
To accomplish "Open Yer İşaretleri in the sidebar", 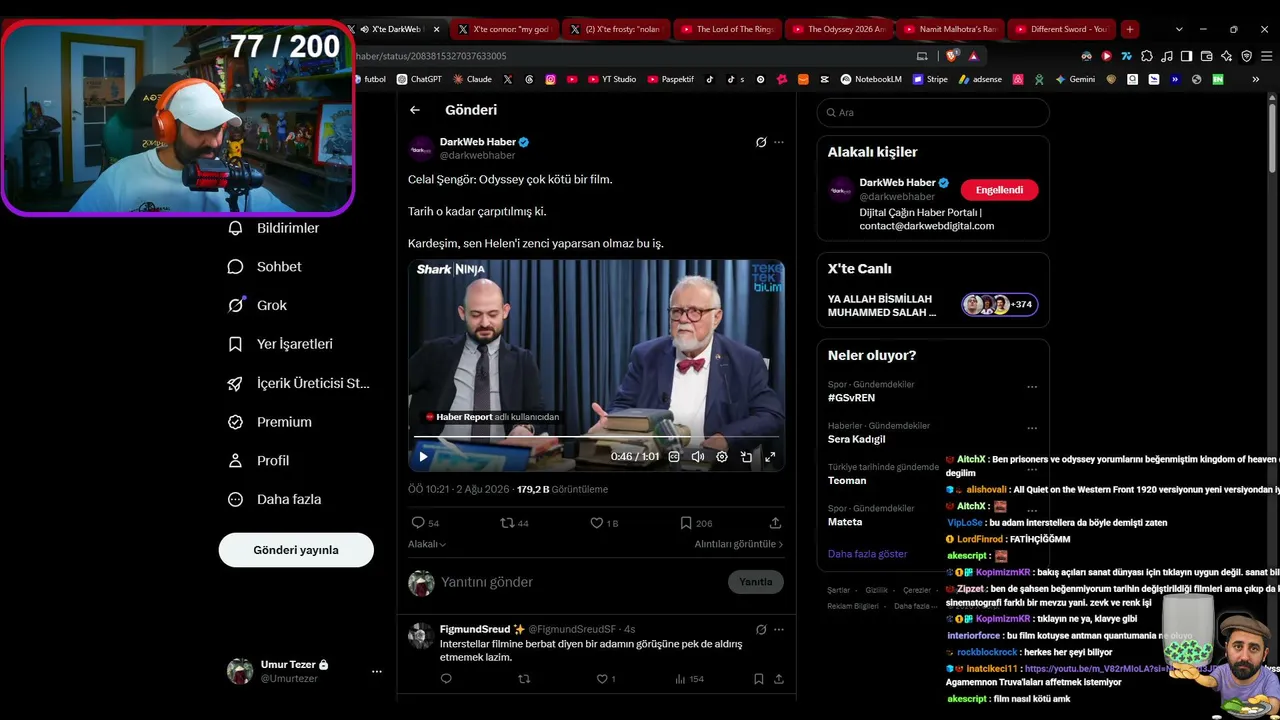I will coord(280,344).
